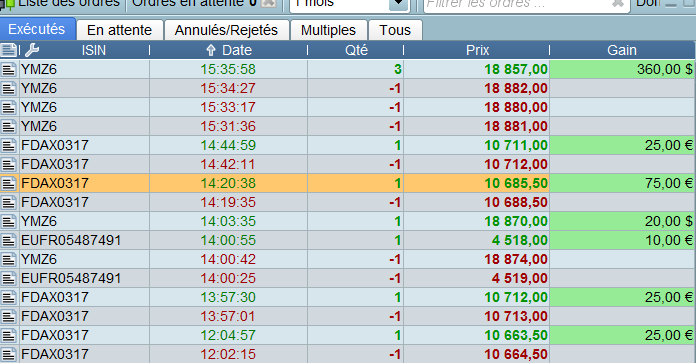Open order details icon for FDAX0317 14:19:35 row
This screenshot has width=696, height=363.
(9, 202)
